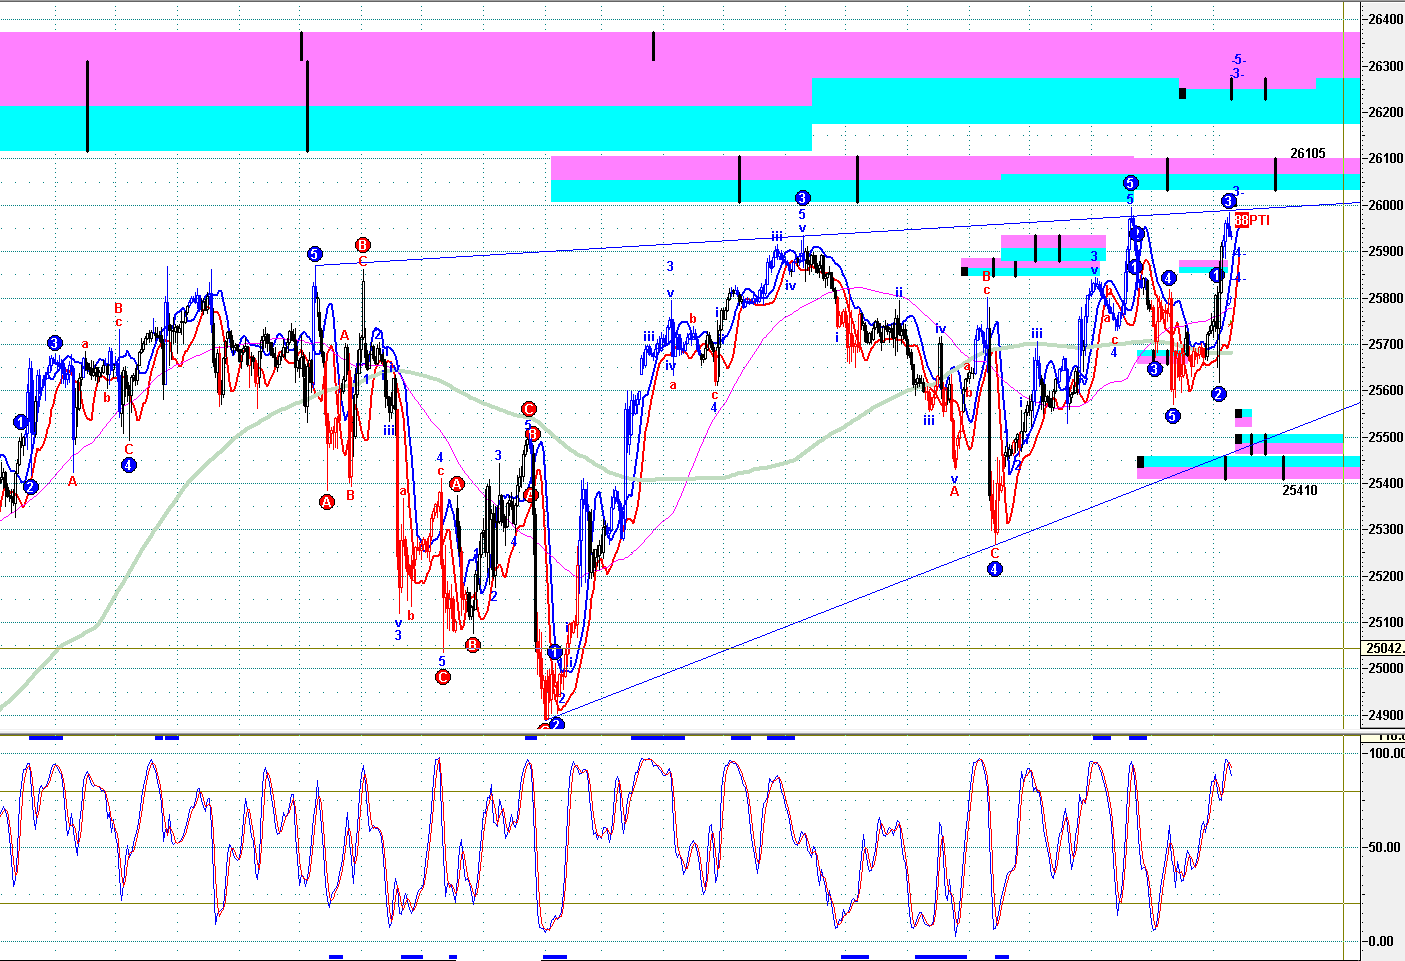Click the red circled B marker near 25900
The width and height of the screenshot is (1405, 961).
[363, 244]
